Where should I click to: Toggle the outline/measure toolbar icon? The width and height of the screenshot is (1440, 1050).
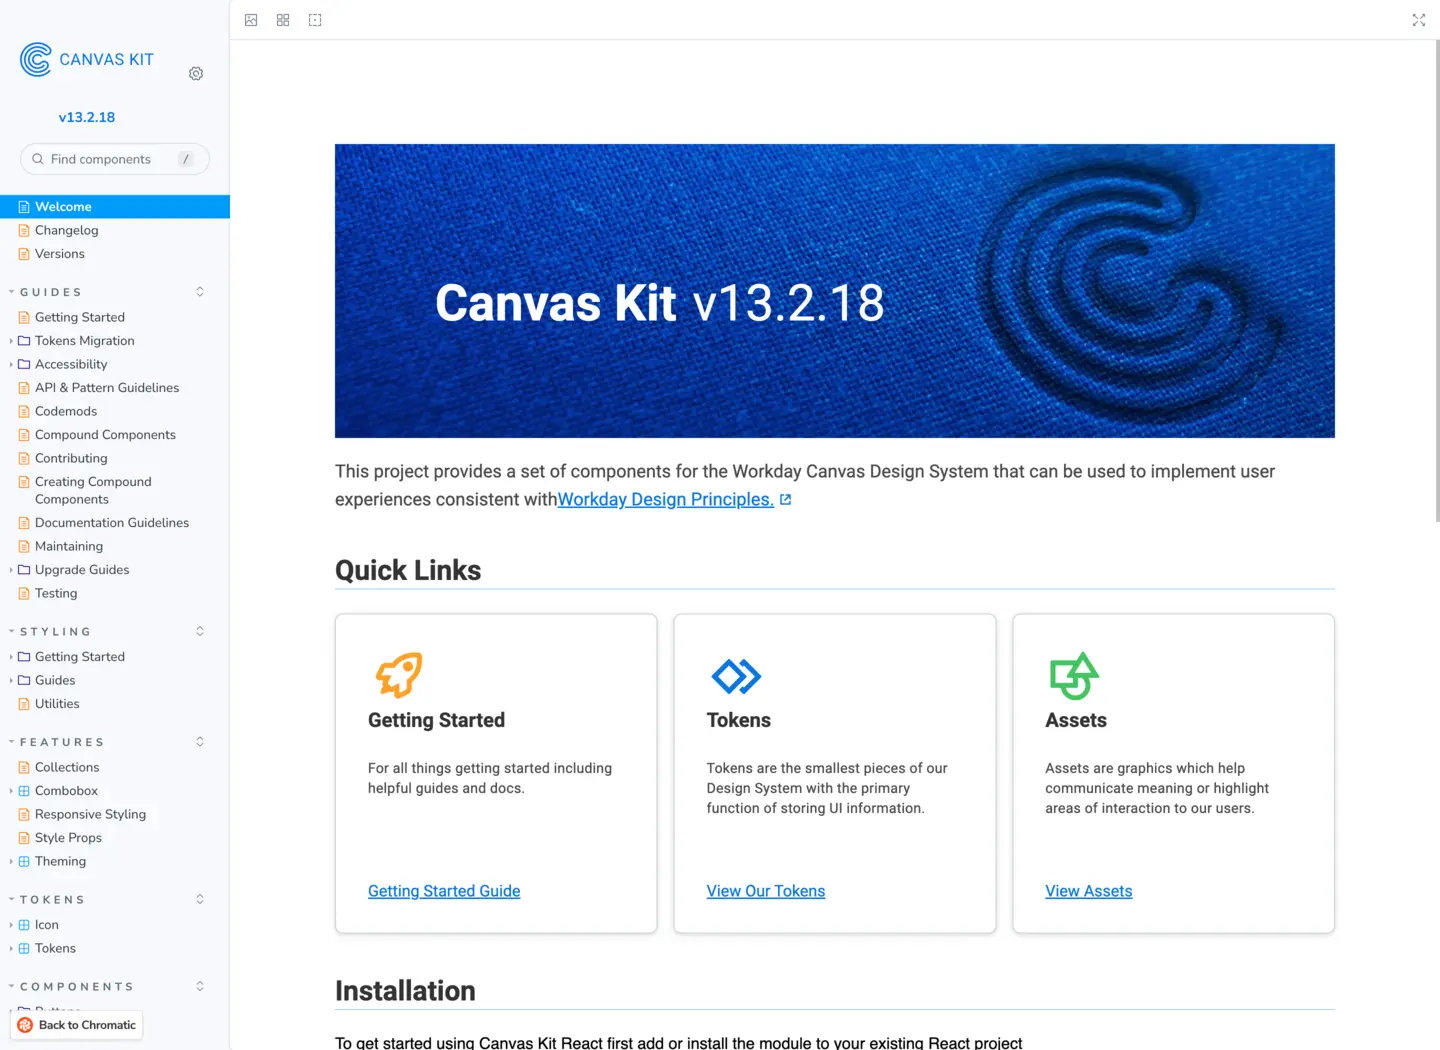coord(315,20)
